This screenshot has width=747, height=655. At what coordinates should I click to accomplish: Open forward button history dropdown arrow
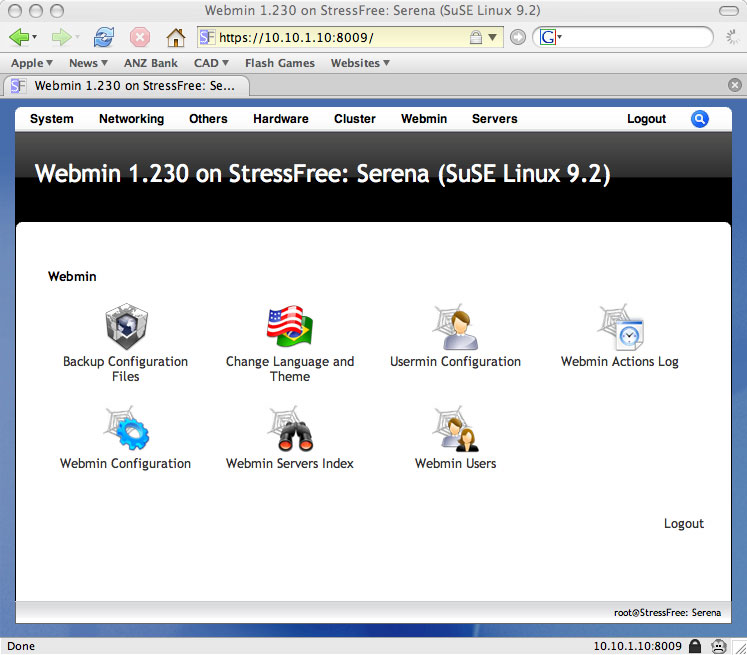[77, 37]
